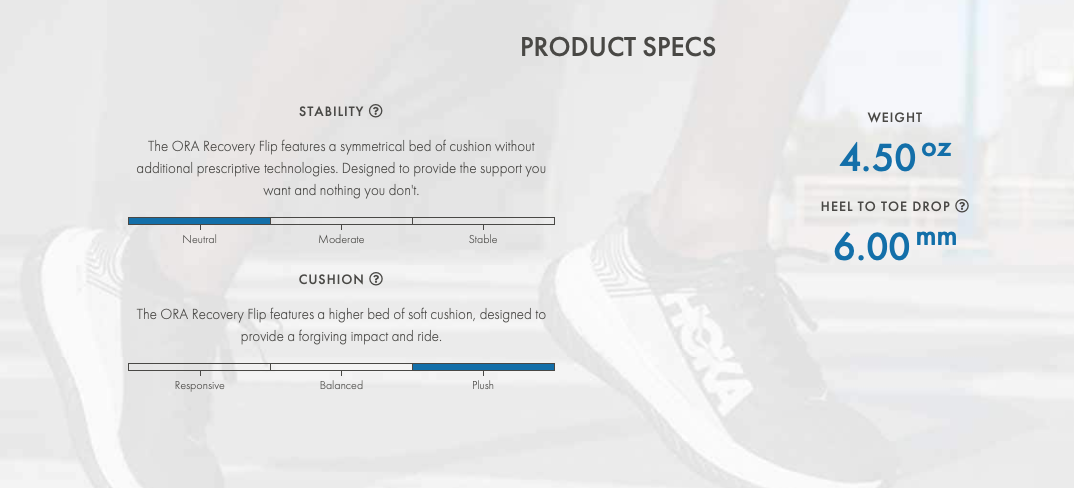Click the 6.00 mm drop value
This screenshot has height=488, width=1074.
895,245
